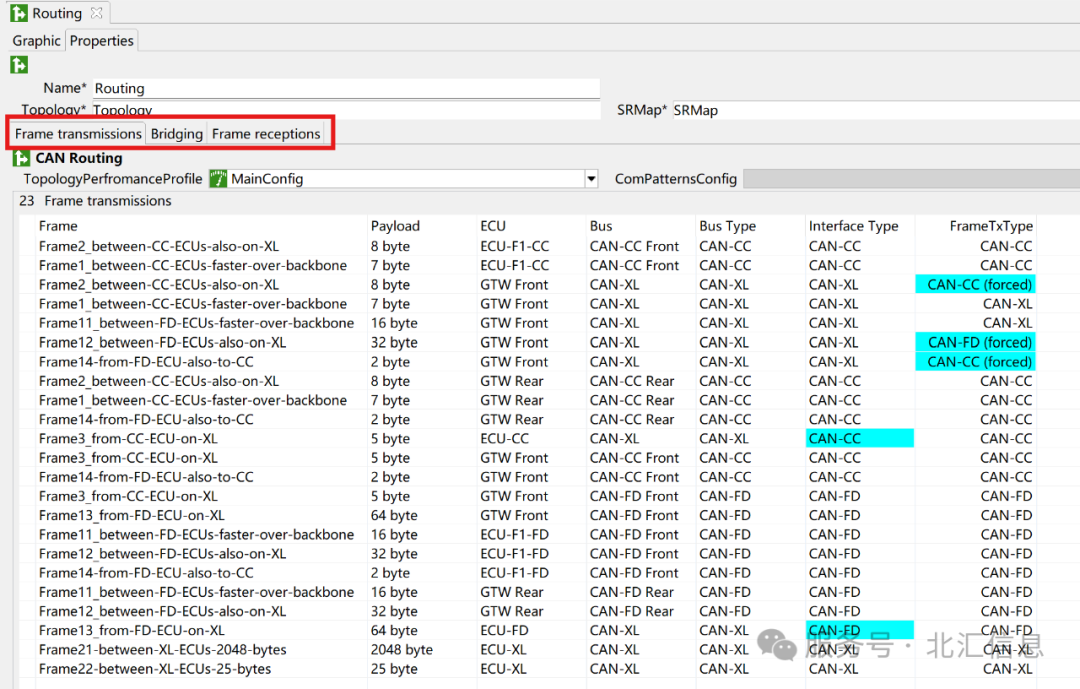Viewport: 1080px width, 689px height.
Task: Select highlighted CAN-FD (forced) cell
Action: 975,342
